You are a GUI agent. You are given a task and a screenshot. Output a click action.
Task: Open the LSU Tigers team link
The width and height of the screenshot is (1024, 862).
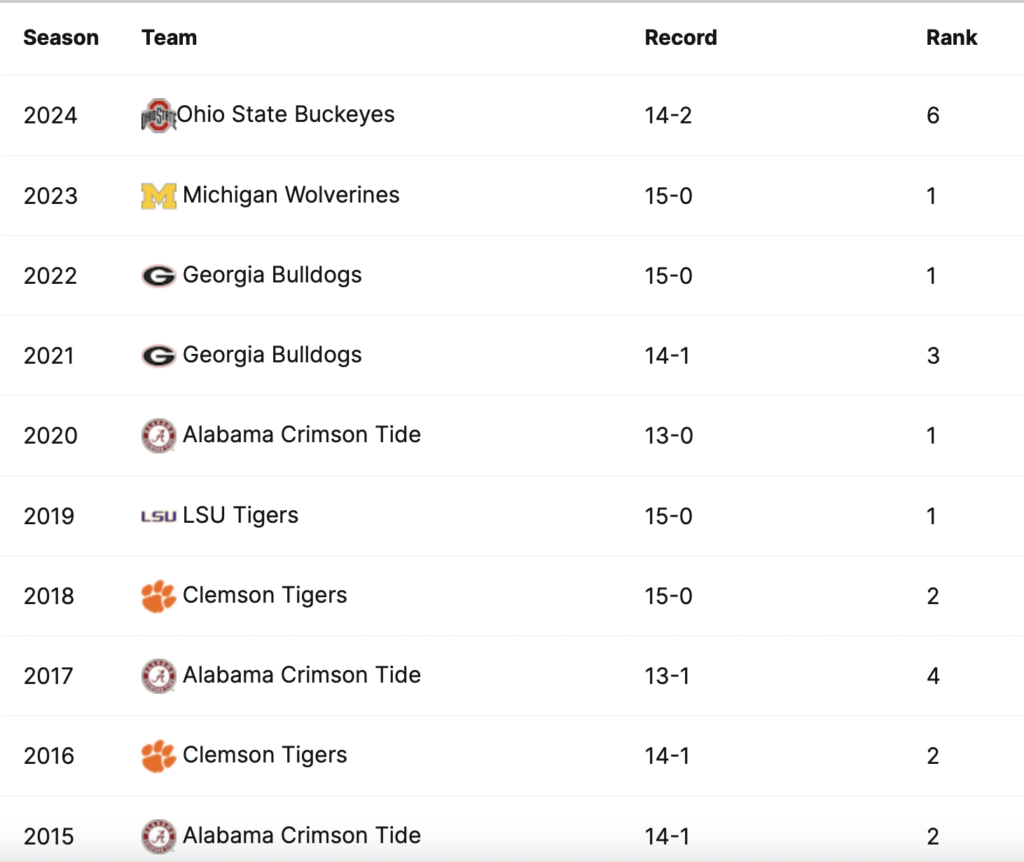pos(240,515)
